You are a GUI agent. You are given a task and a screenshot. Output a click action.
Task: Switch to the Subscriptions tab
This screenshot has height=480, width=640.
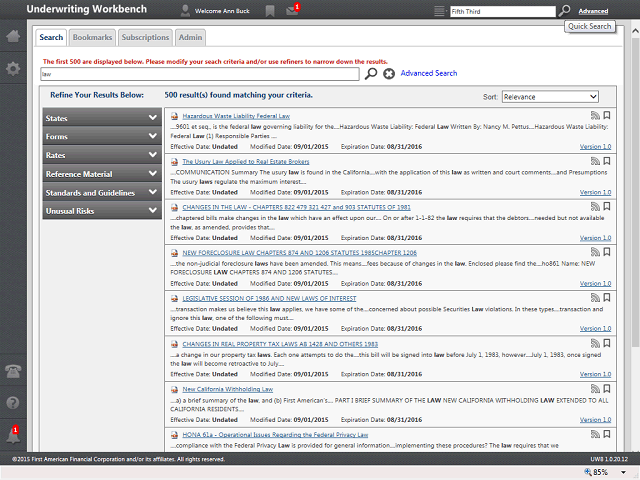[145, 37]
